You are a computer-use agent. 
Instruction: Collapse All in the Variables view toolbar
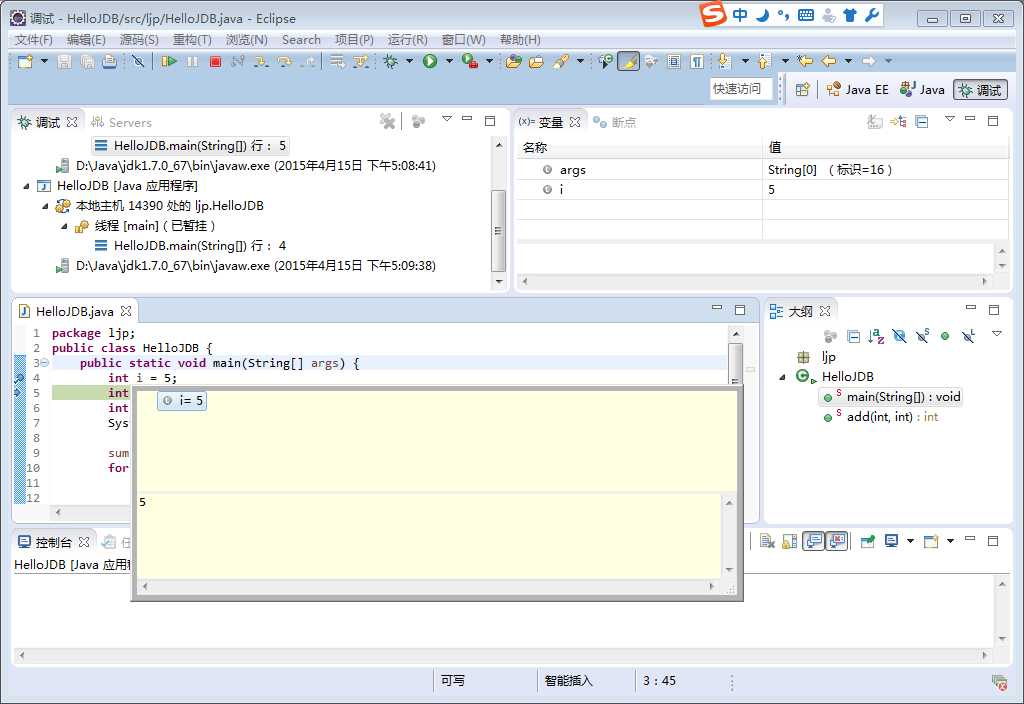[921, 121]
